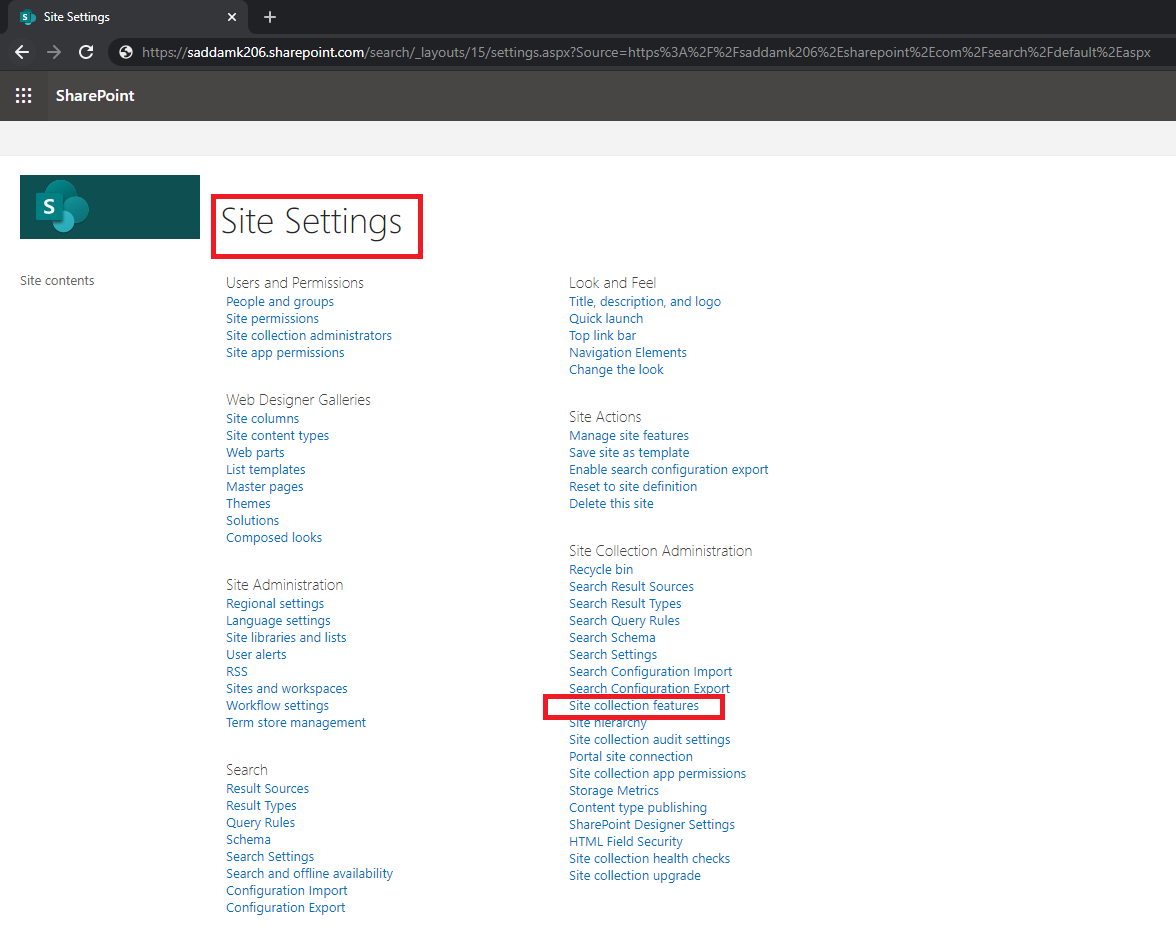
Task: Open Top link bar settings
Action: tap(602, 335)
